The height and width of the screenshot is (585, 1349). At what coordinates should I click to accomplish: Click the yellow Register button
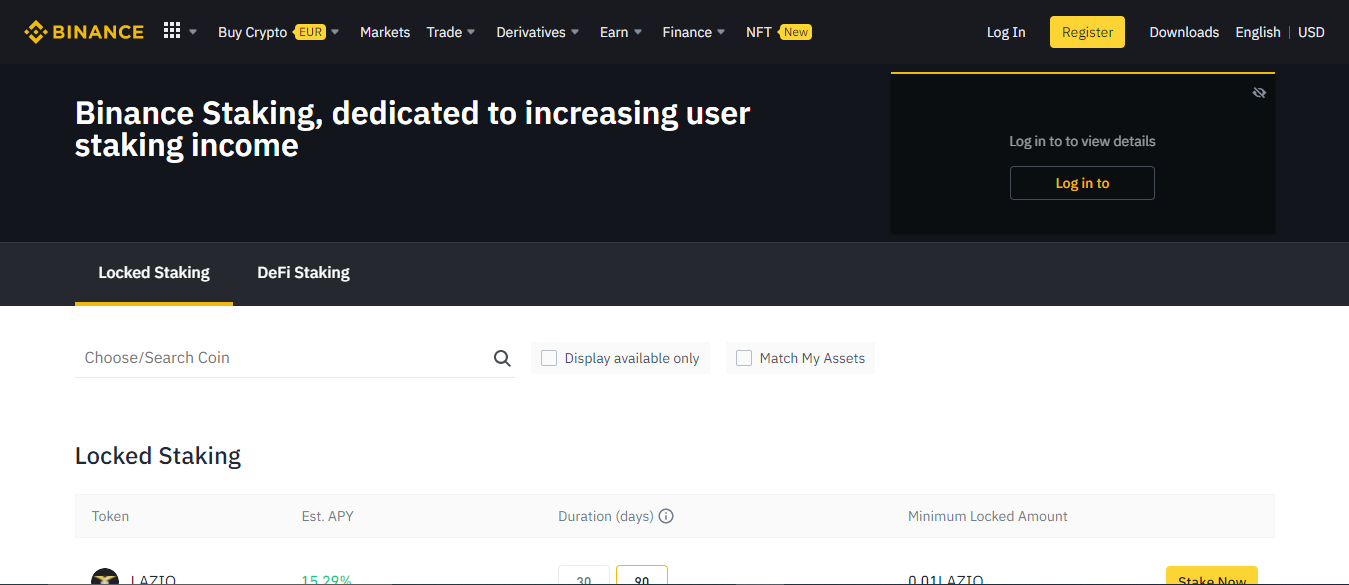1087,32
